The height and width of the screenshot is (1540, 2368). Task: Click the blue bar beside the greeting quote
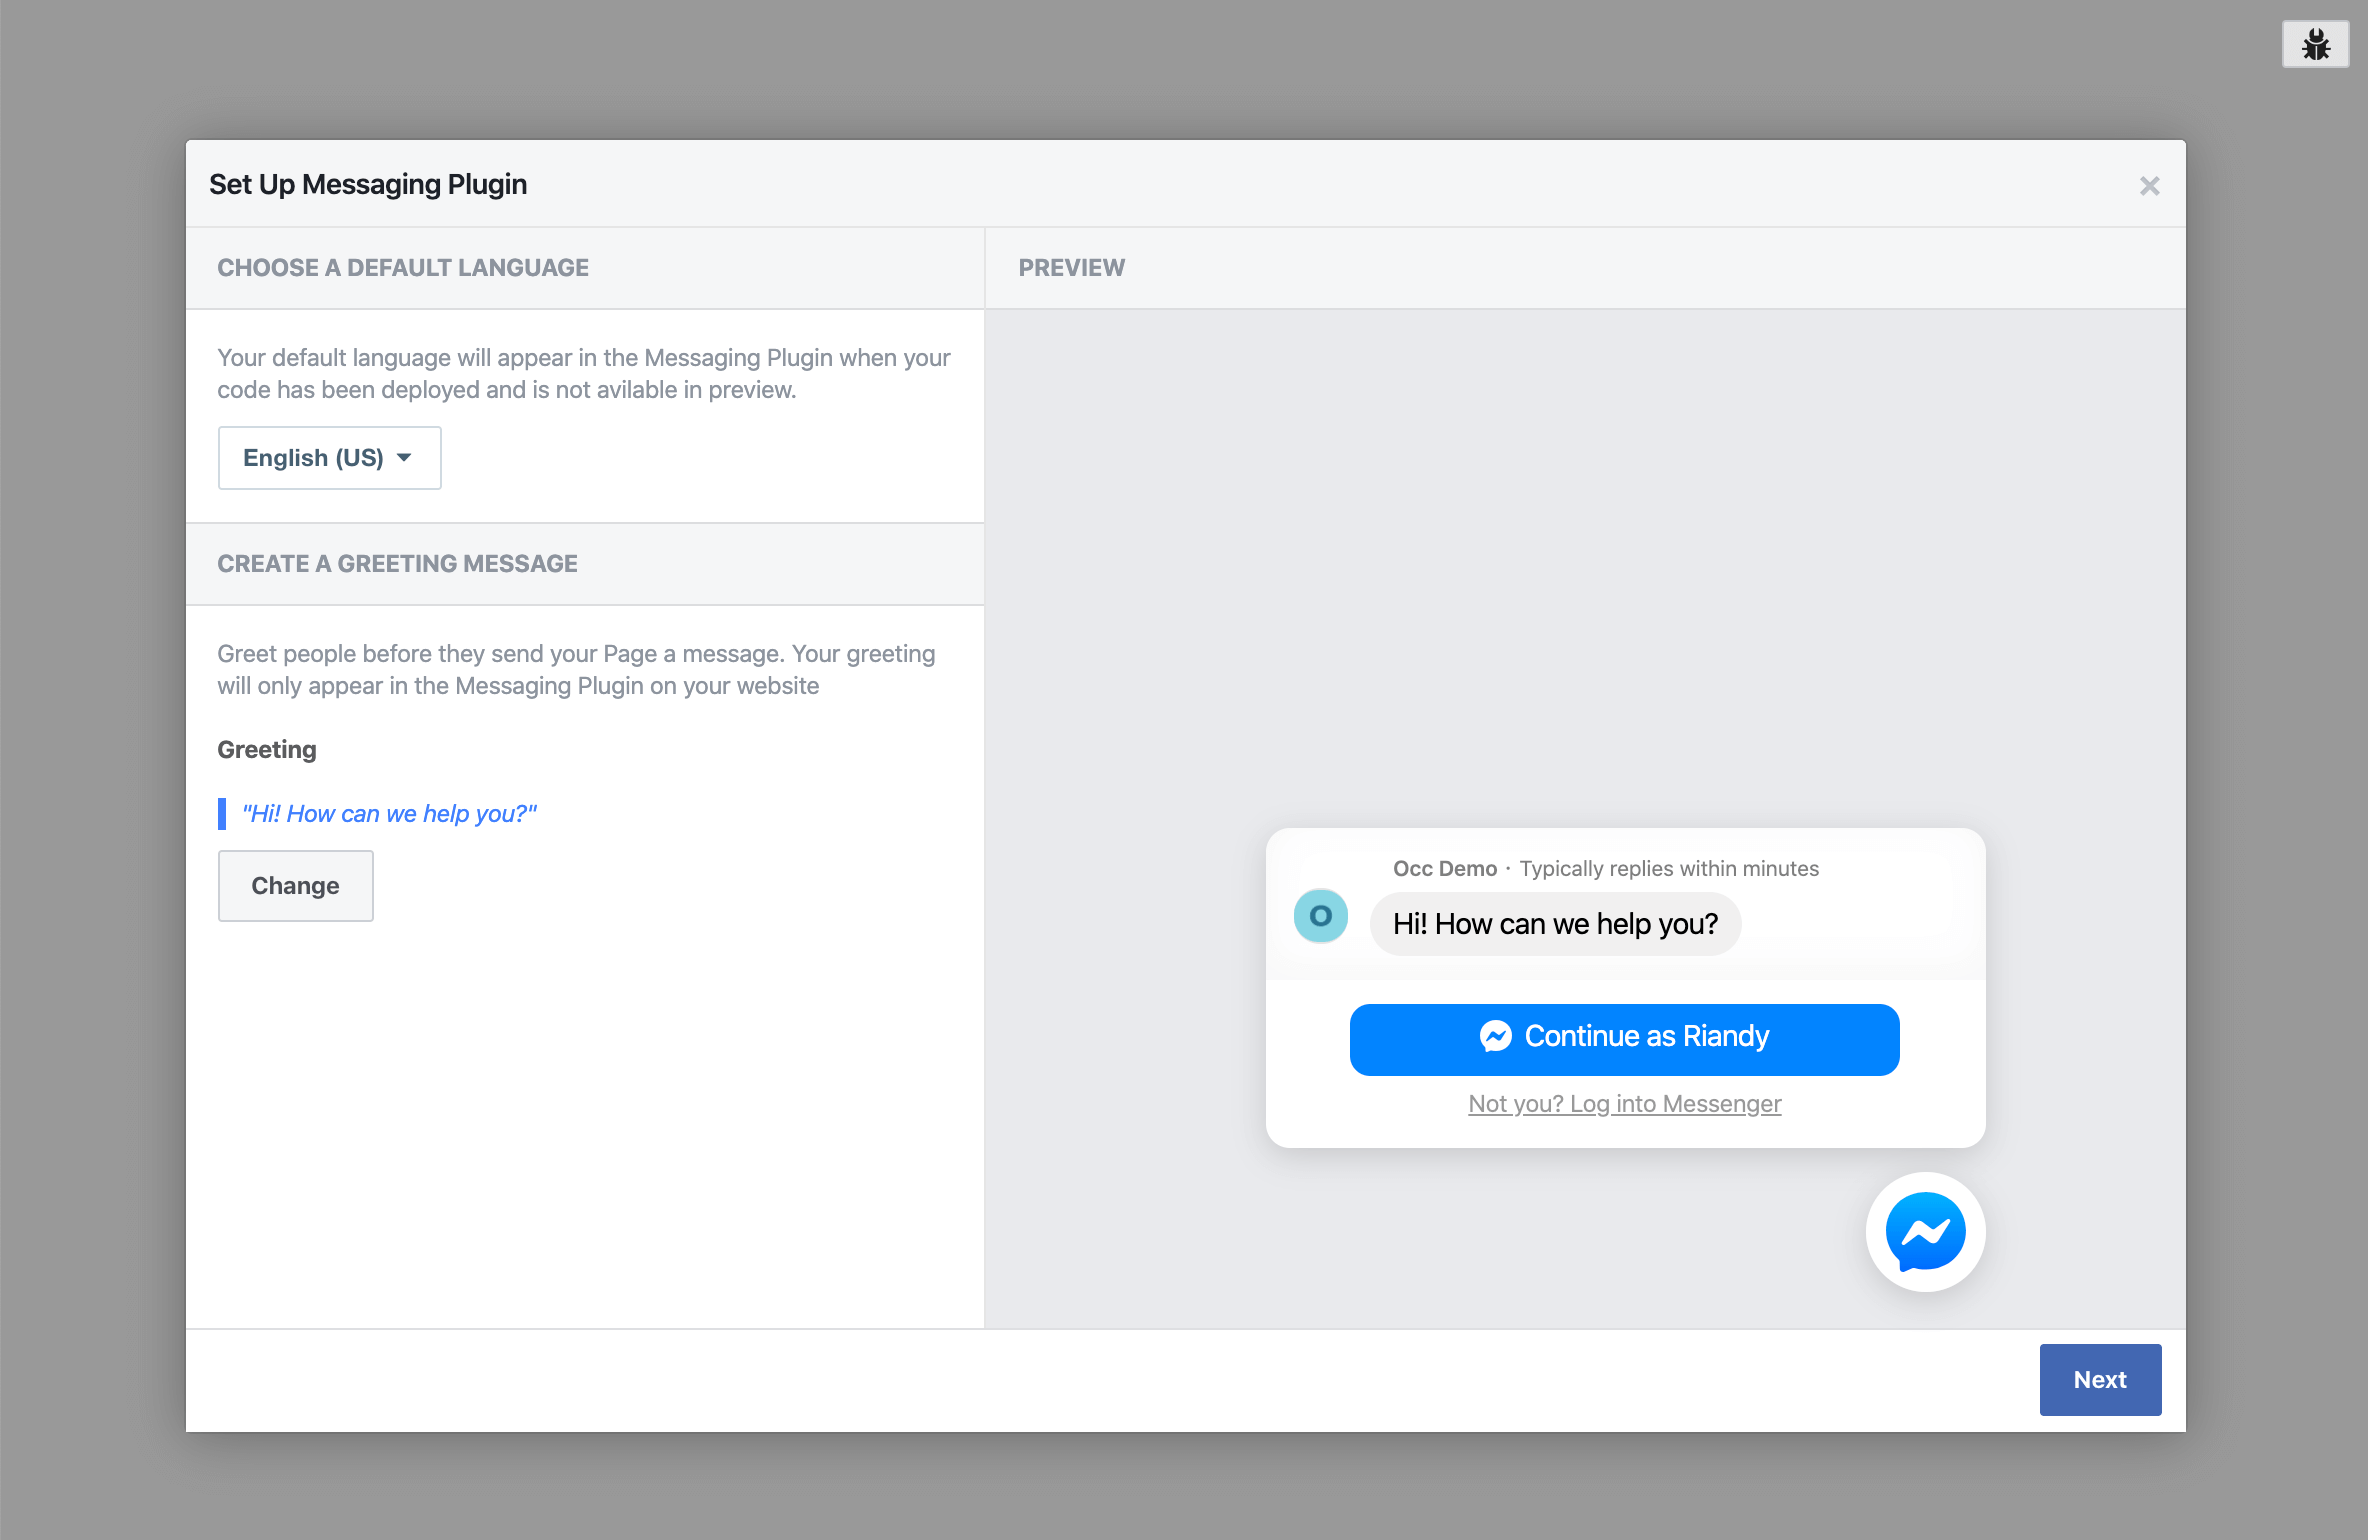click(x=222, y=813)
